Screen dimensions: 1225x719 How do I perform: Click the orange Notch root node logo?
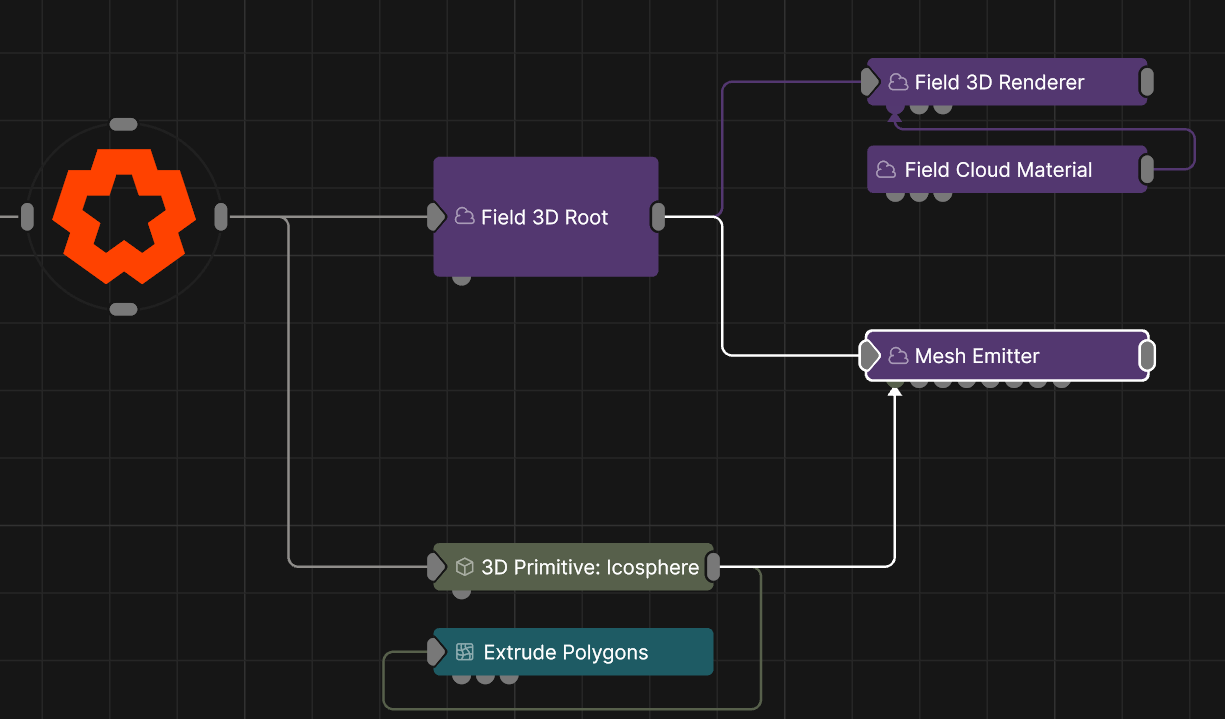123,216
